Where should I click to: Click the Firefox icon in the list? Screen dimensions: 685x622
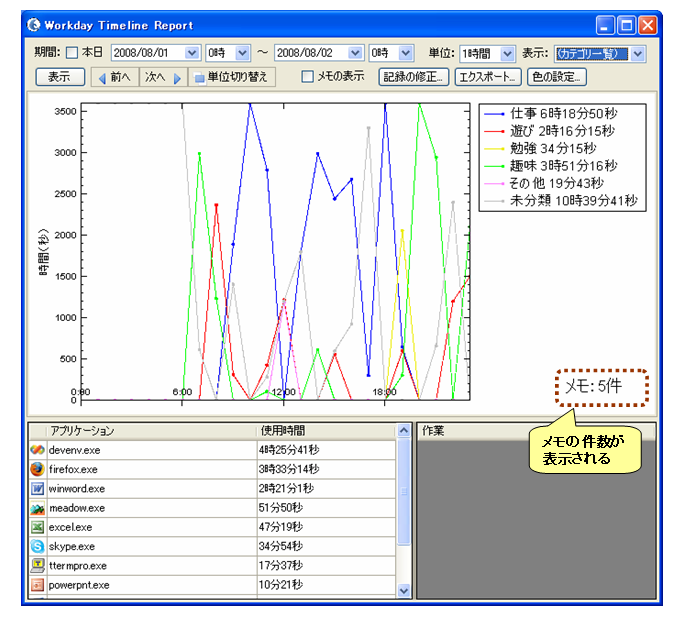[x=38, y=469]
